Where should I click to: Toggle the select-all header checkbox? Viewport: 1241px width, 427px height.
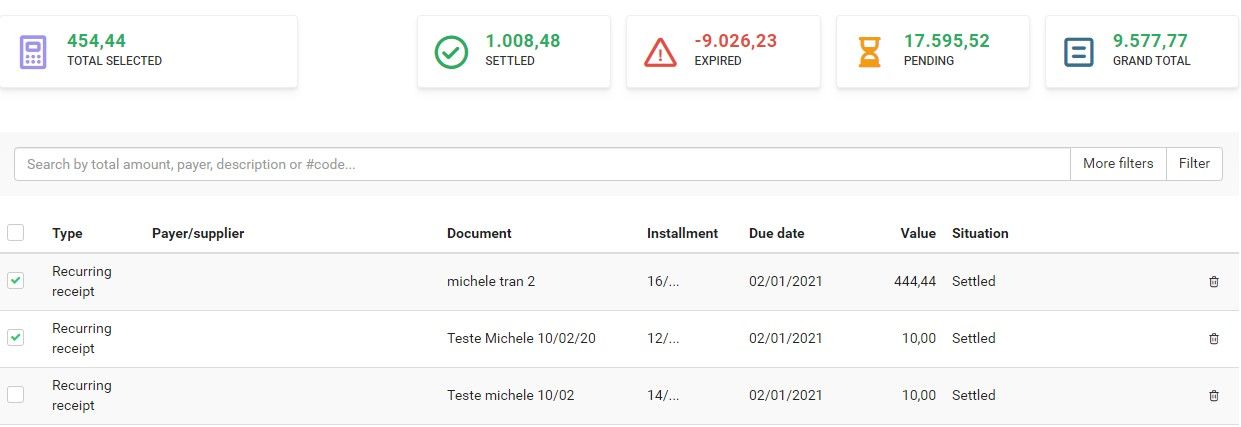coord(16,233)
